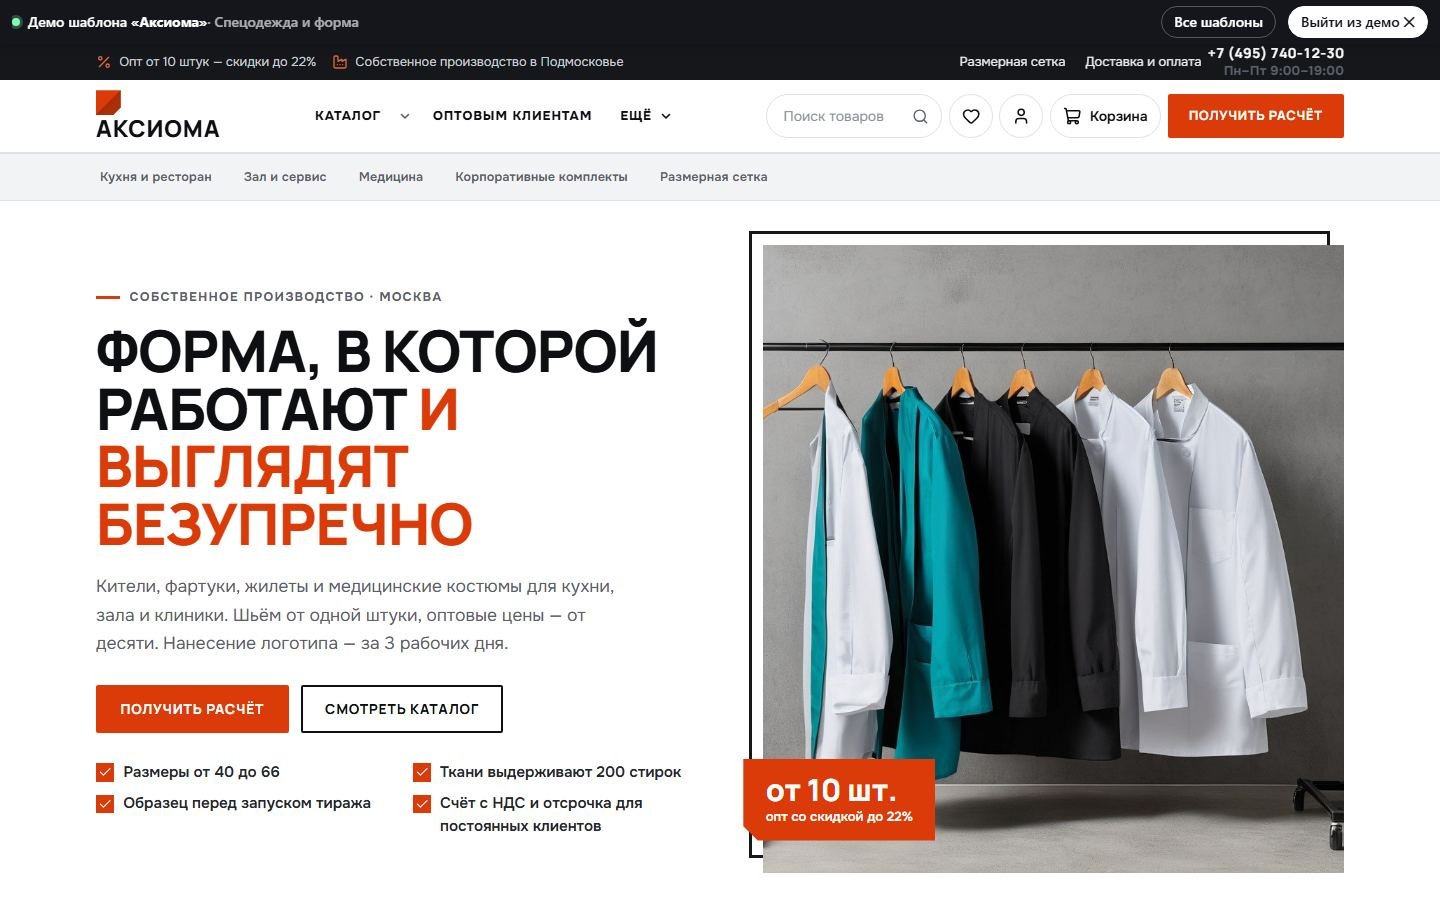Focus the Поиск товаров search field
Image resolution: width=1440 pixels, height=900 pixels.
pyautogui.click(x=854, y=116)
